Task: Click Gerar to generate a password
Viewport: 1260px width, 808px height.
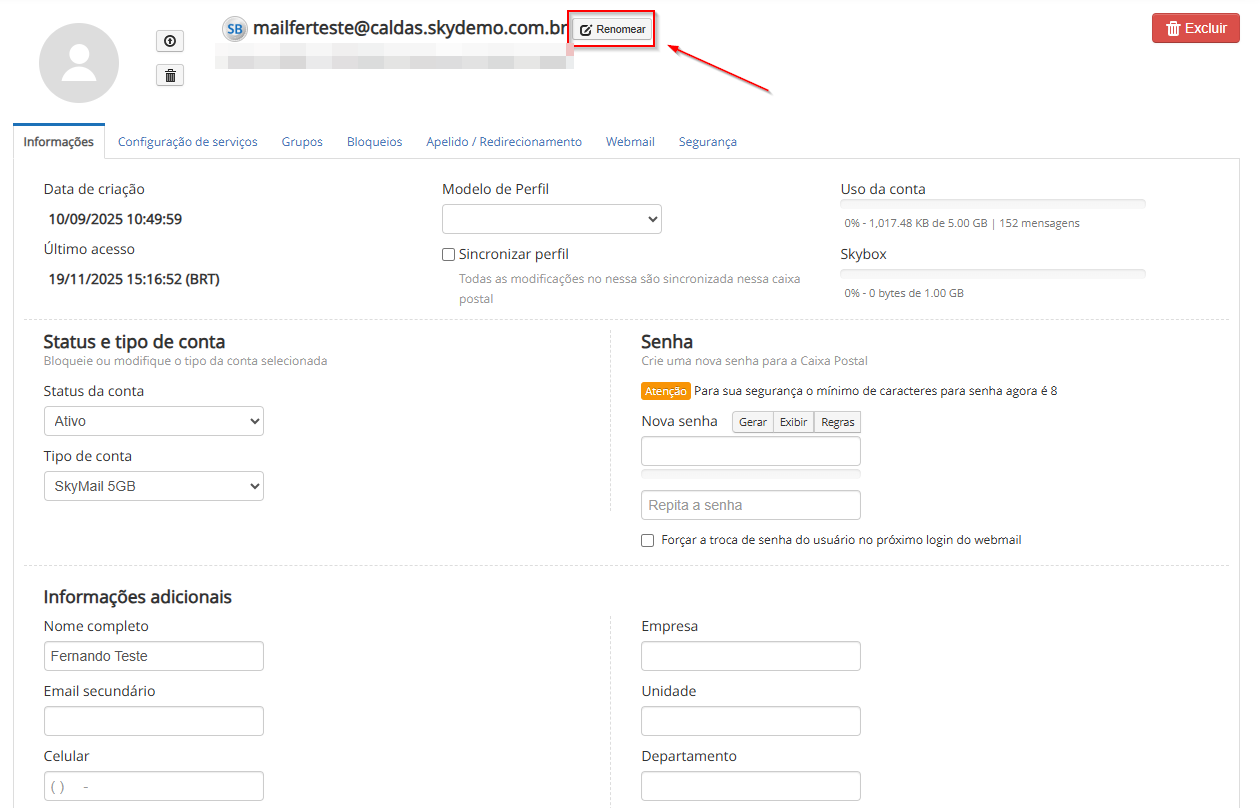Action: [752, 422]
